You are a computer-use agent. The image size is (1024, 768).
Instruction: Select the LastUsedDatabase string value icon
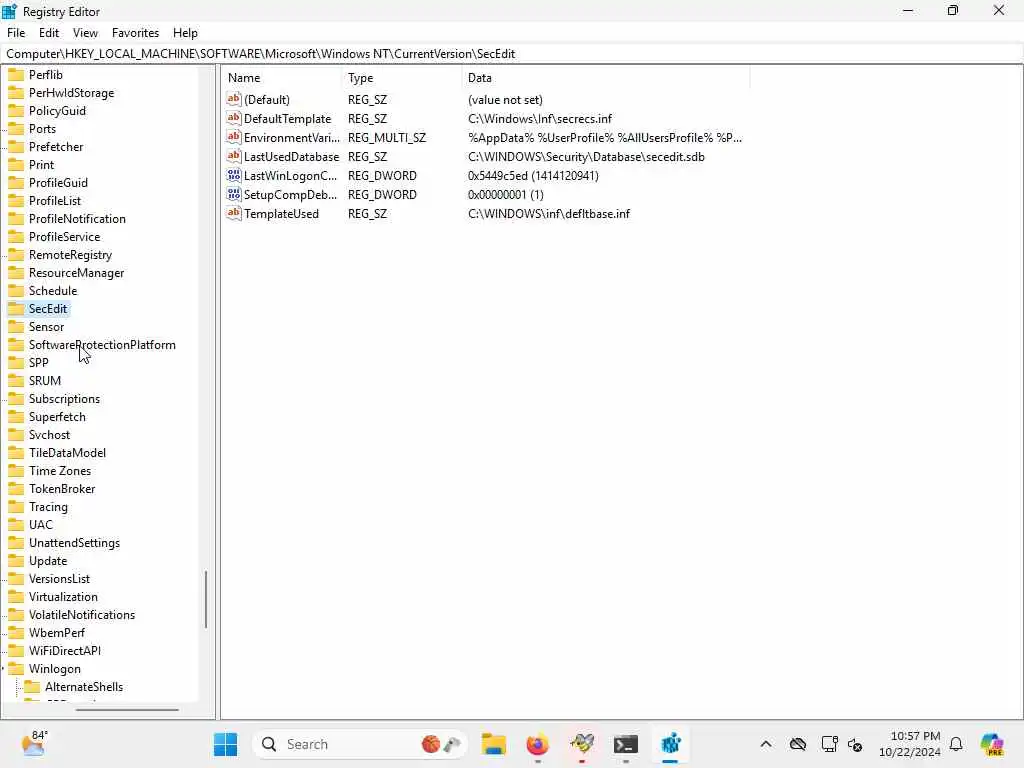point(234,156)
